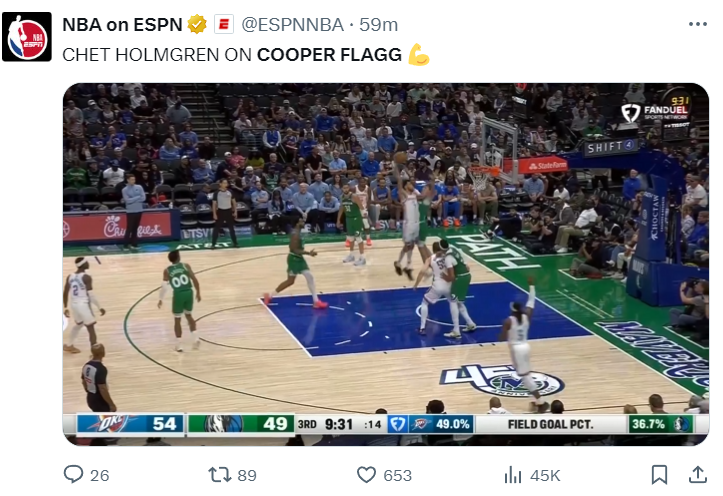
Task: Click the 89 reposts count
Action: click(244, 475)
